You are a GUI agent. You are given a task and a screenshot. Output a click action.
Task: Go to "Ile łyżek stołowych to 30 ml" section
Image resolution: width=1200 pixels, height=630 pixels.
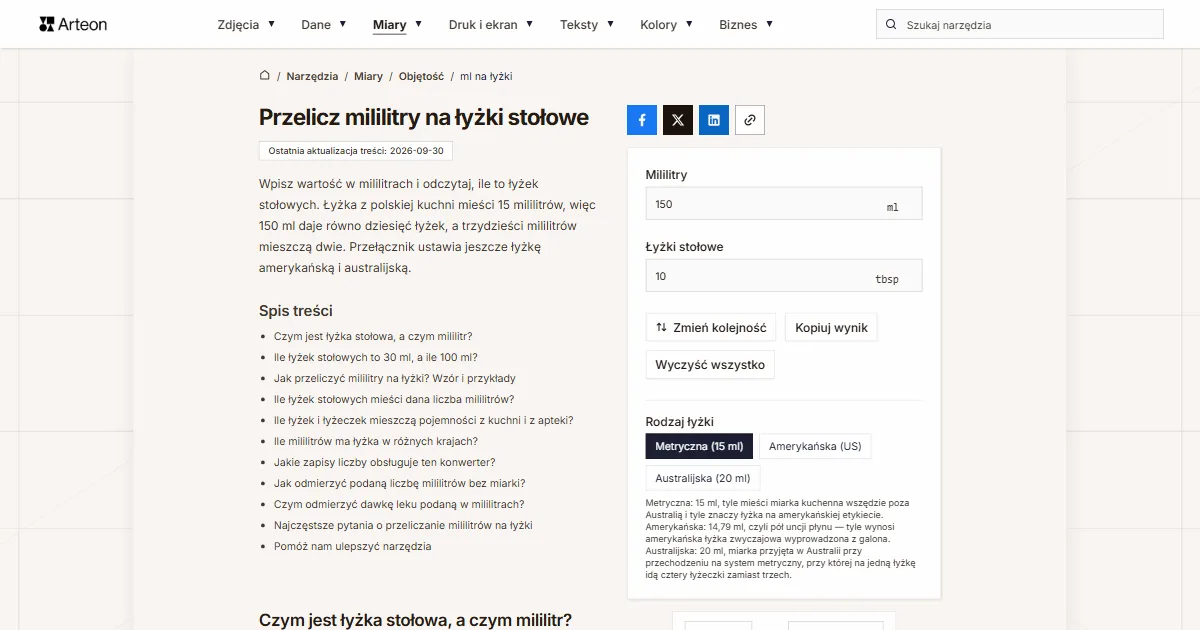point(375,357)
